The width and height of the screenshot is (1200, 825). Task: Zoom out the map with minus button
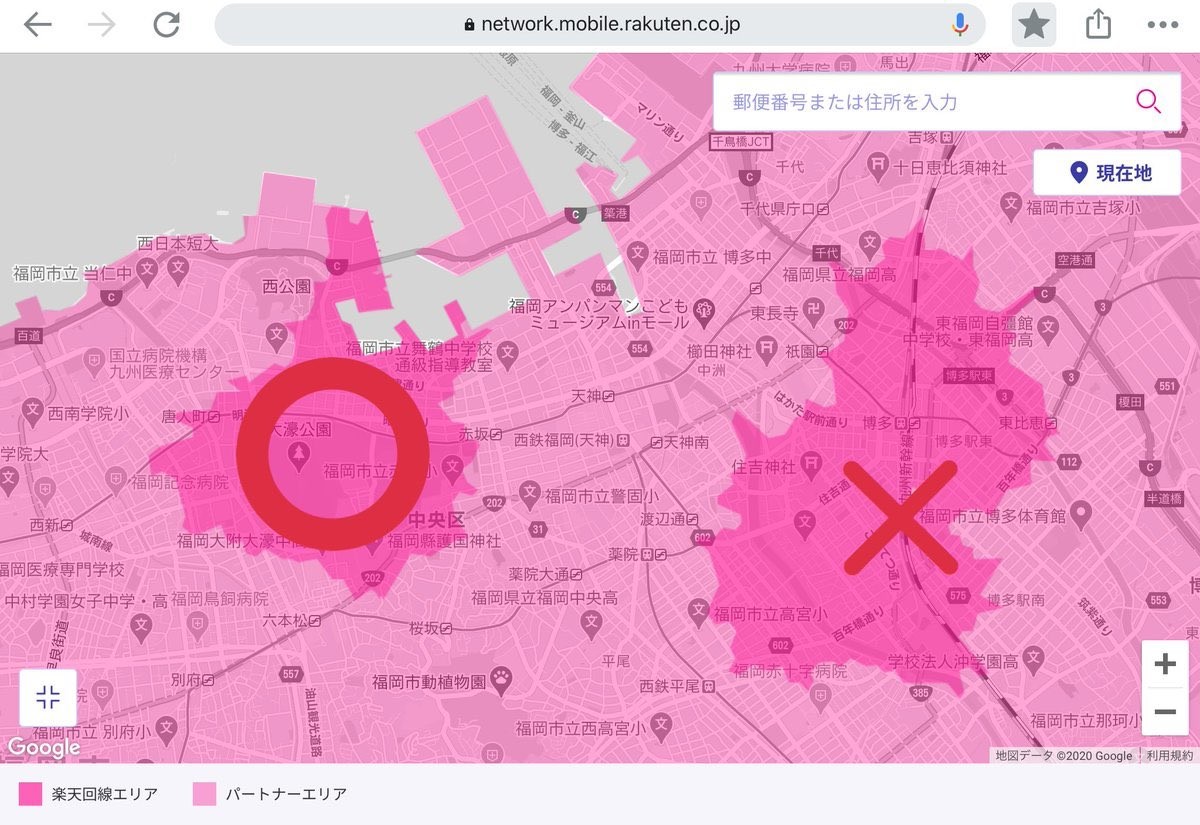[x=1165, y=711]
